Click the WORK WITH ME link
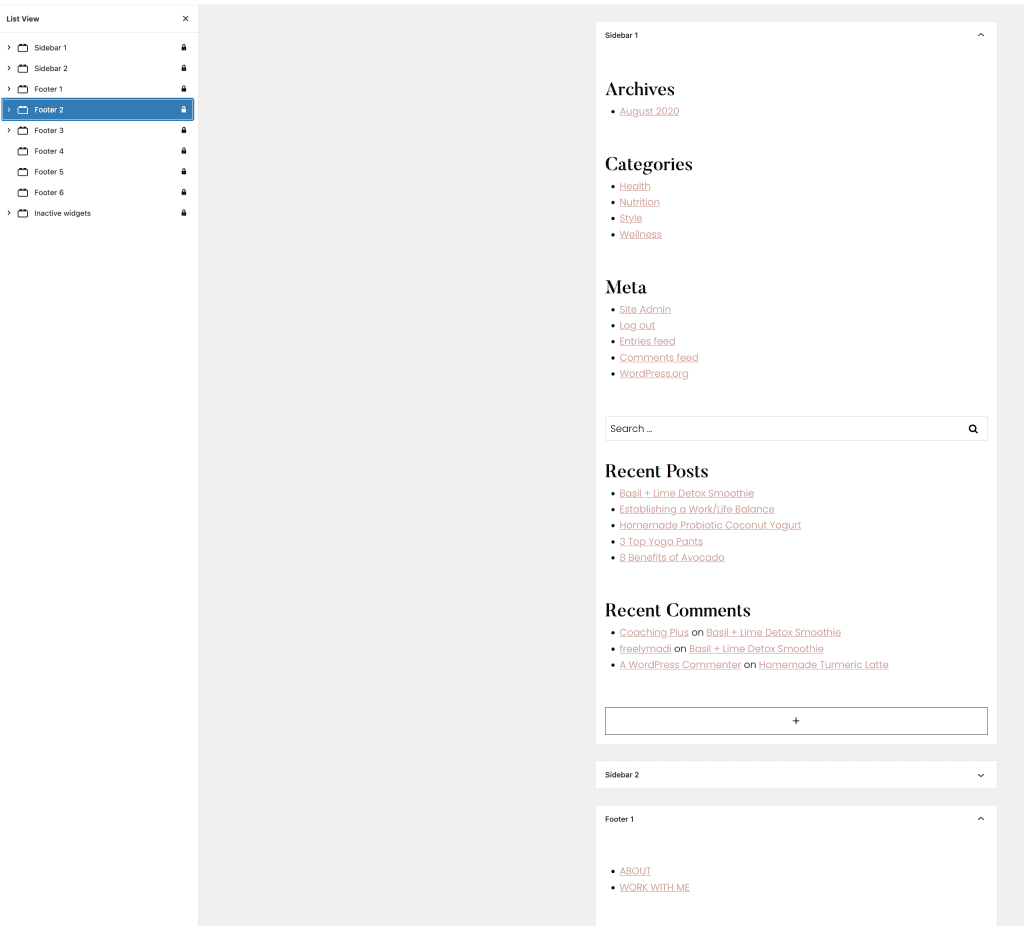1024x926 pixels. point(654,887)
